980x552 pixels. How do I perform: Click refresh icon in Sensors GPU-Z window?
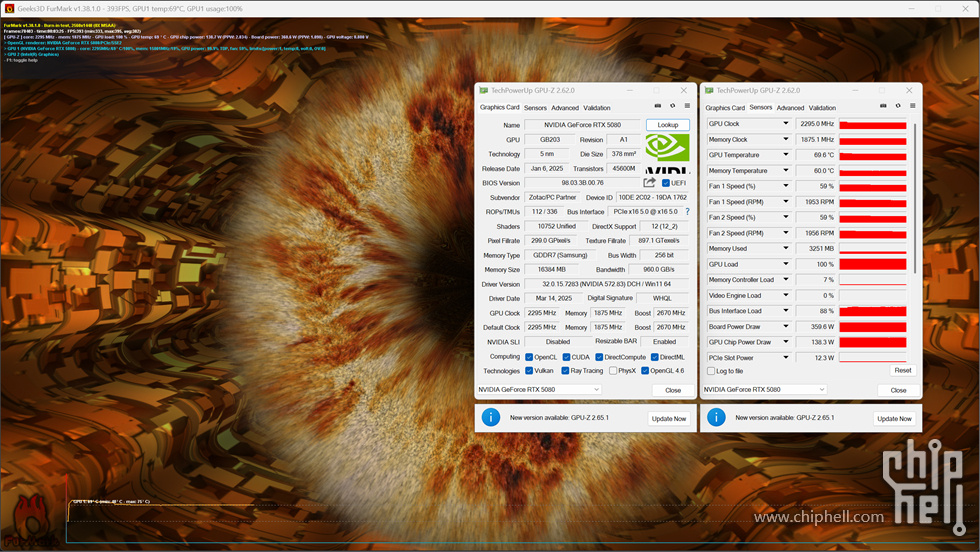898,106
